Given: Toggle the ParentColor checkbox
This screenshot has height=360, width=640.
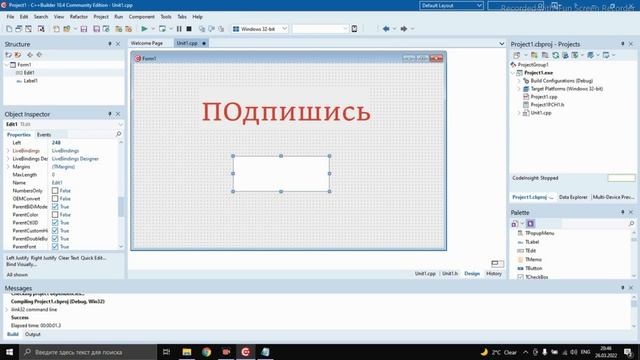Looking at the screenshot, I should click(55, 214).
